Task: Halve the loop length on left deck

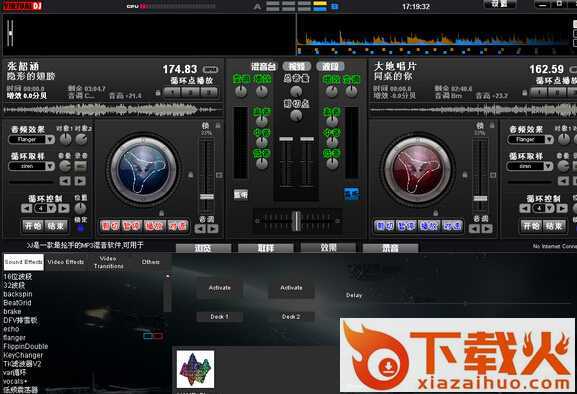Action: pos(26,209)
